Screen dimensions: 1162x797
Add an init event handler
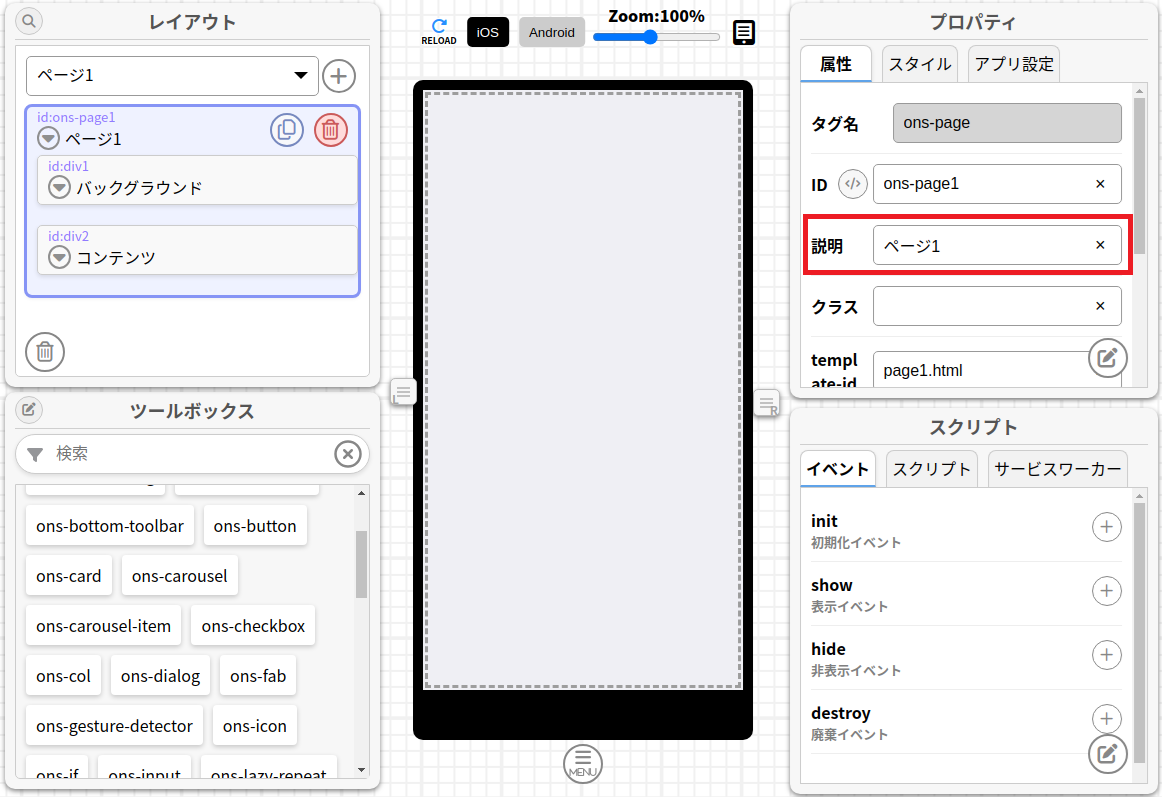(1106, 527)
